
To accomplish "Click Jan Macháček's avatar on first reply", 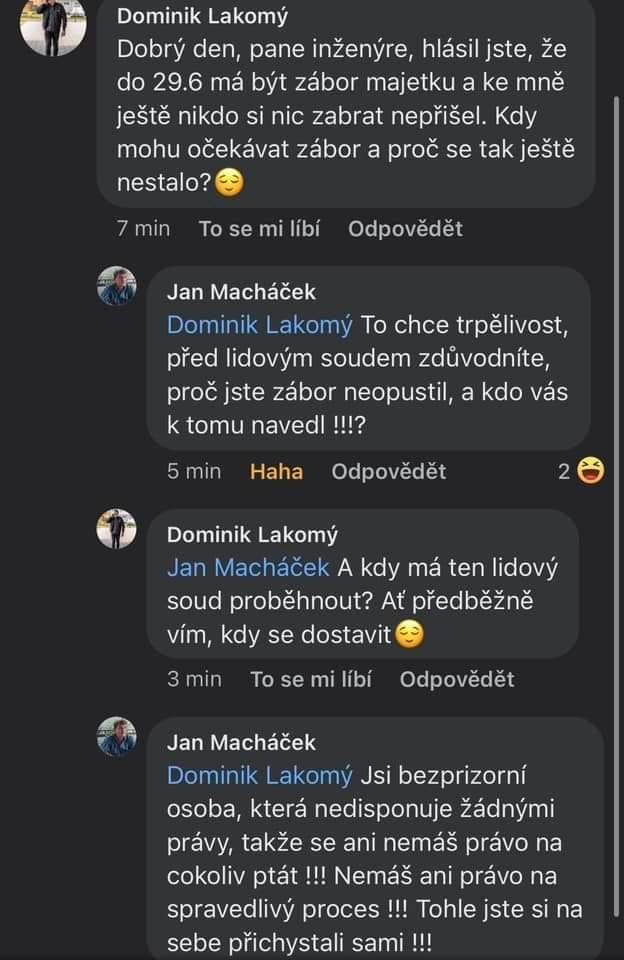I will (x=116, y=286).
